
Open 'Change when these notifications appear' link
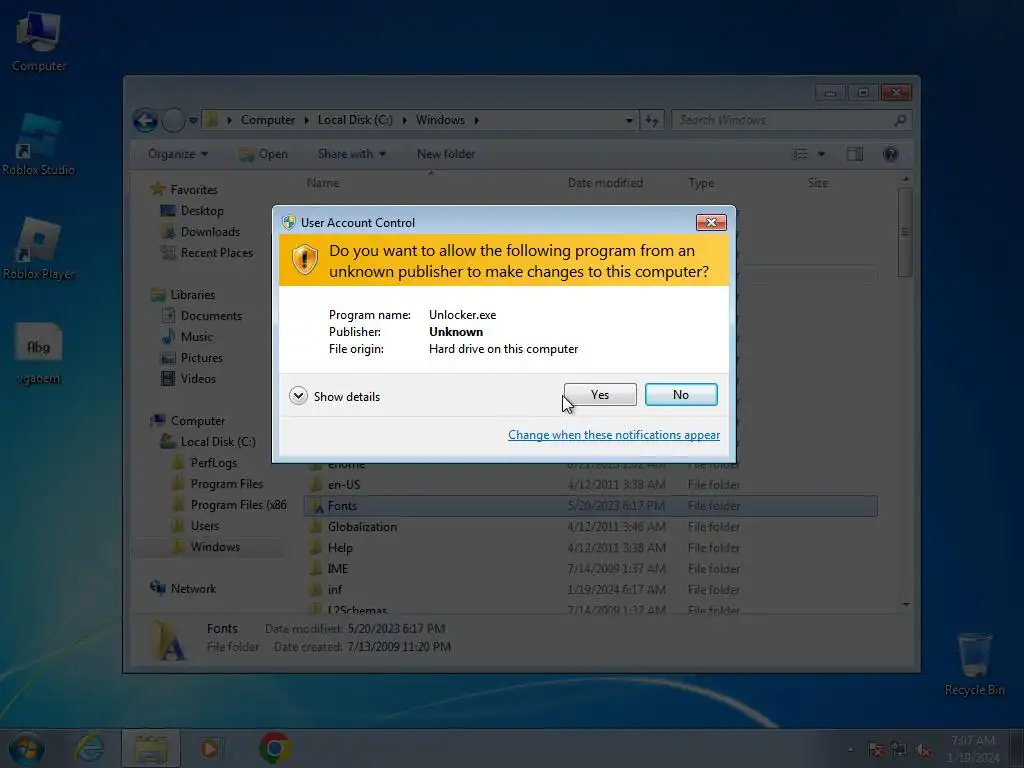(614, 435)
